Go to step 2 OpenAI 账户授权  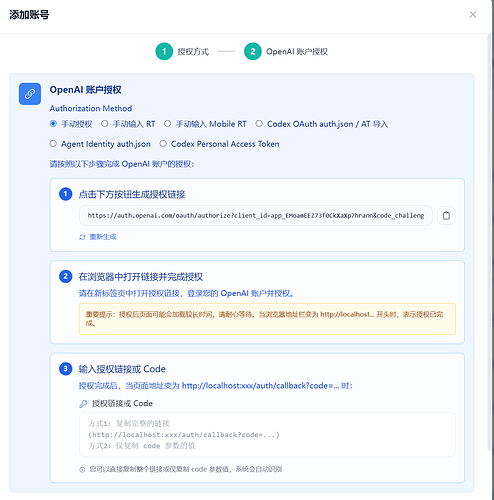point(286,51)
